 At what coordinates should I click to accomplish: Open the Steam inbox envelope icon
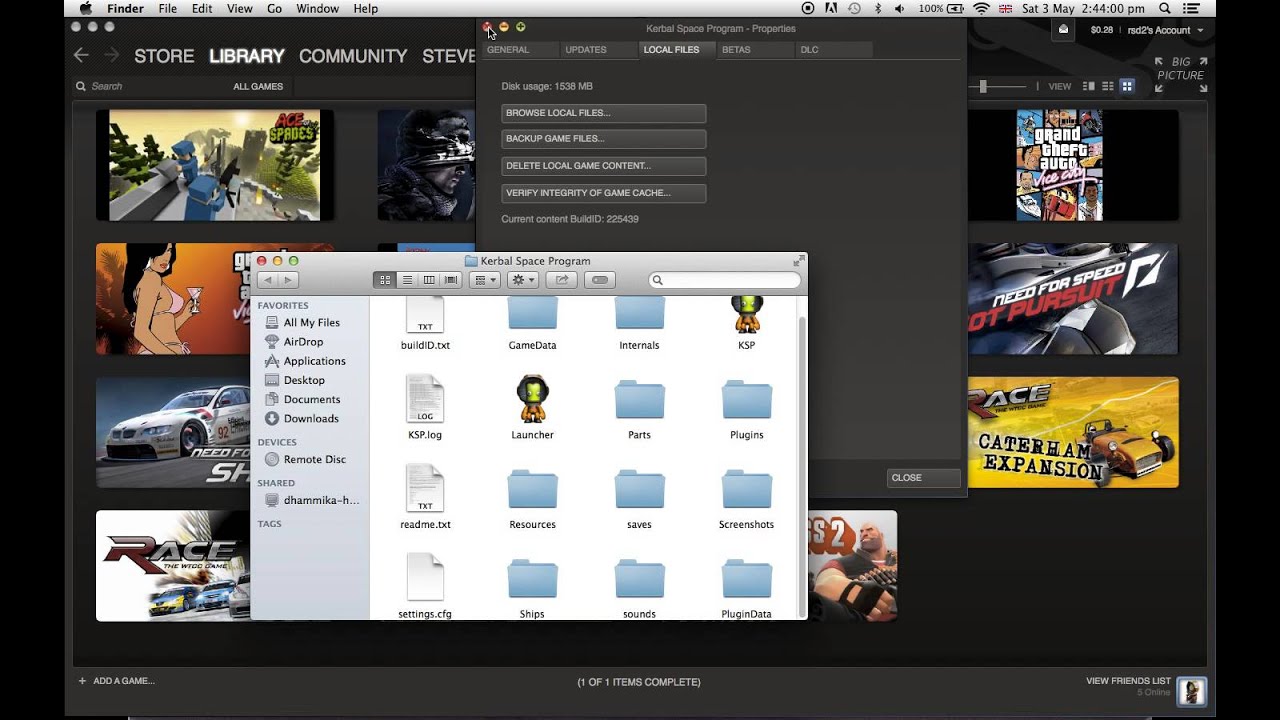point(1063,30)
